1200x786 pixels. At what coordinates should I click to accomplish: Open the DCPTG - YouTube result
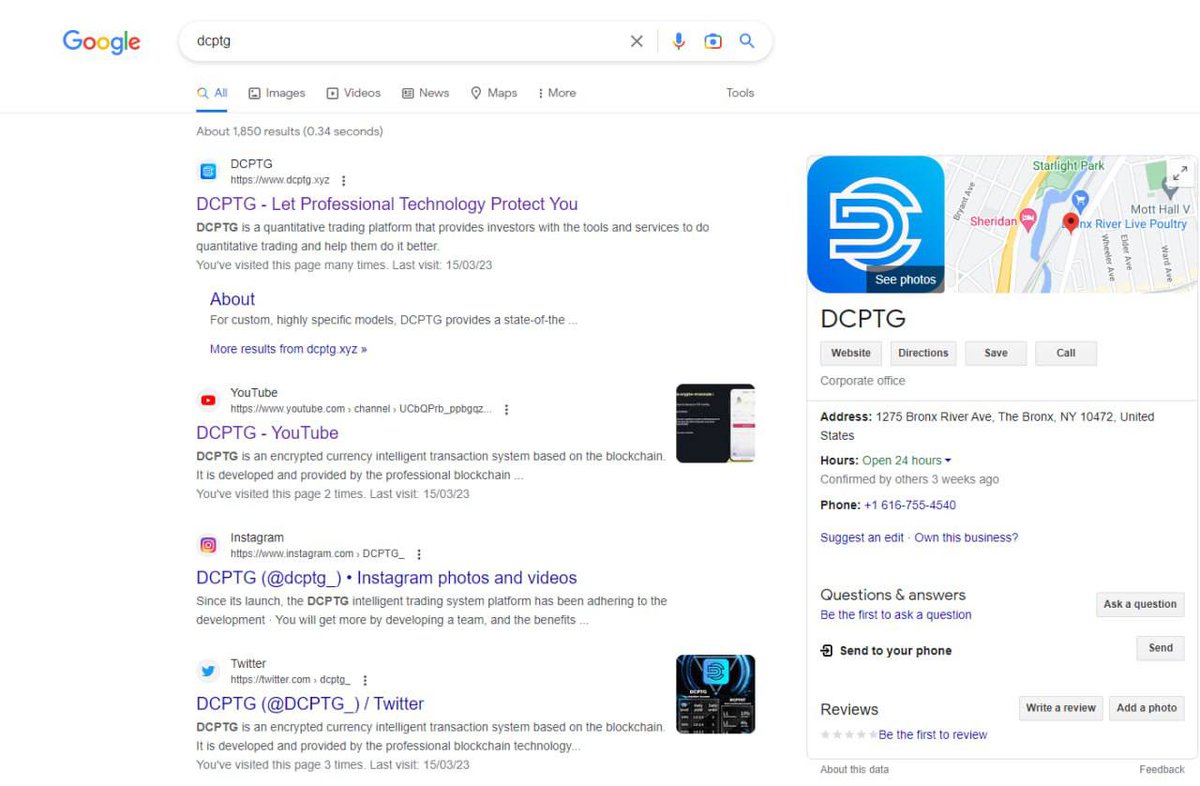267,433
